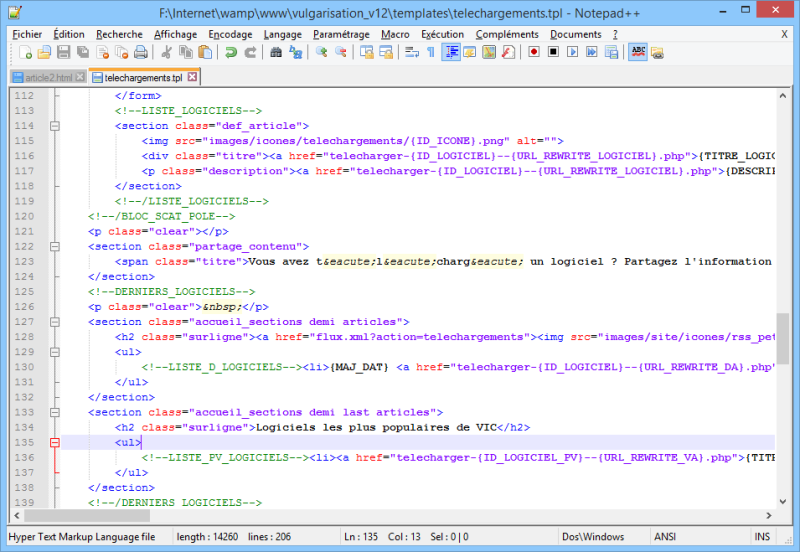Redo the last undone action
Screen dimensions: 800x552
(x=250, y=52)
